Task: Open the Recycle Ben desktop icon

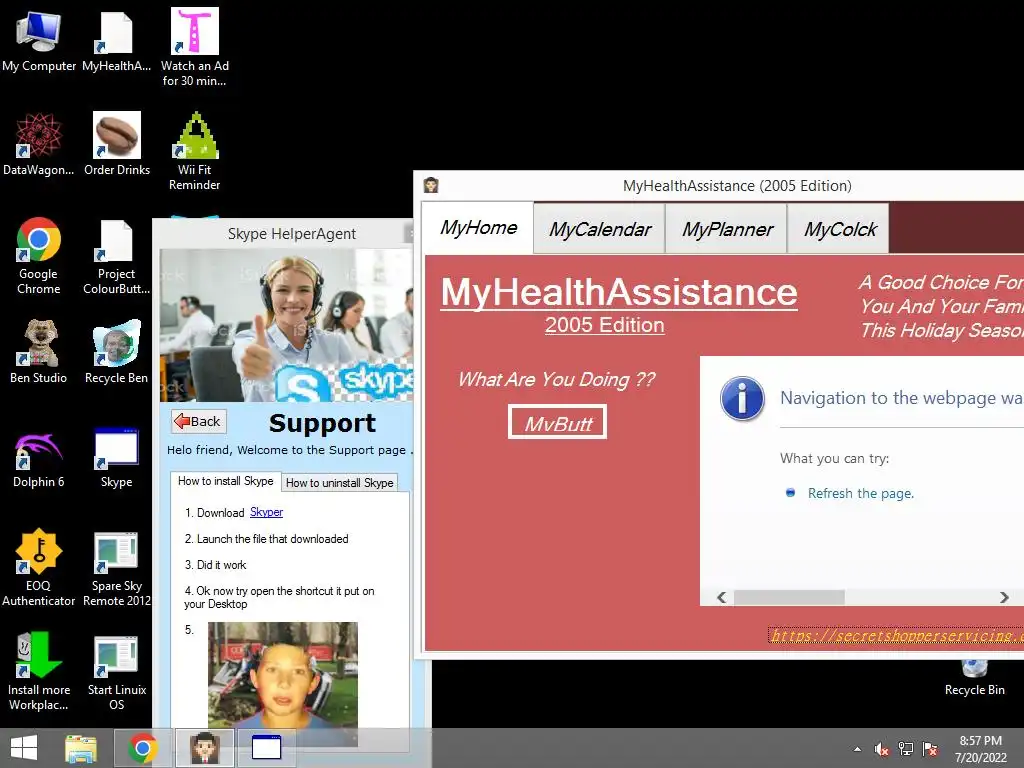Action: 116,353
